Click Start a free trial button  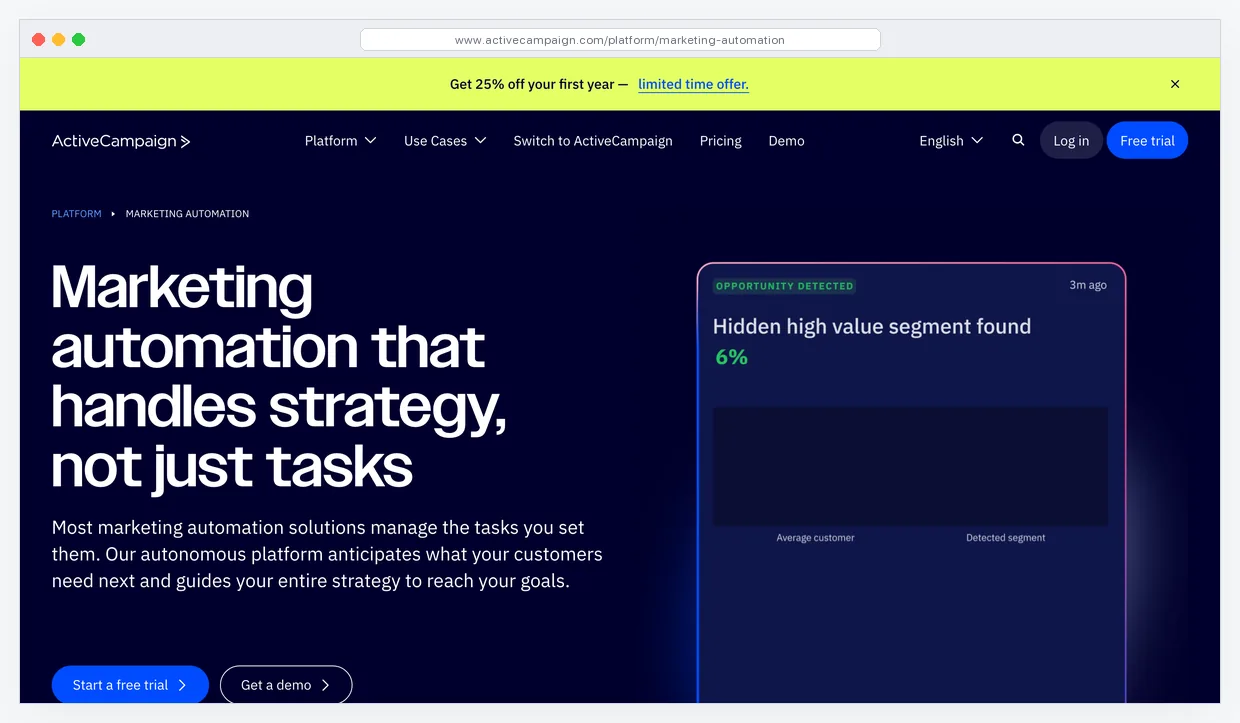click(130, 685)
